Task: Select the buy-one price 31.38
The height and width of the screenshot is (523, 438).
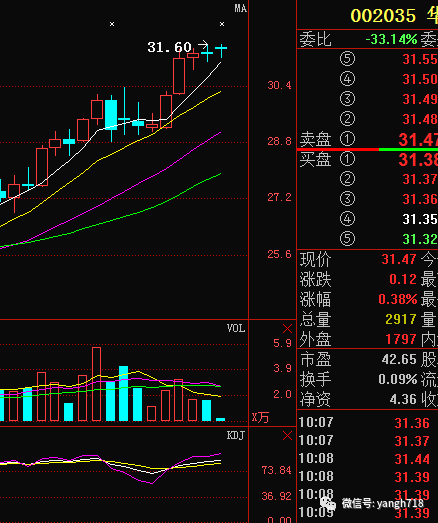Action: pyautogui.click(x=418, y=159)
